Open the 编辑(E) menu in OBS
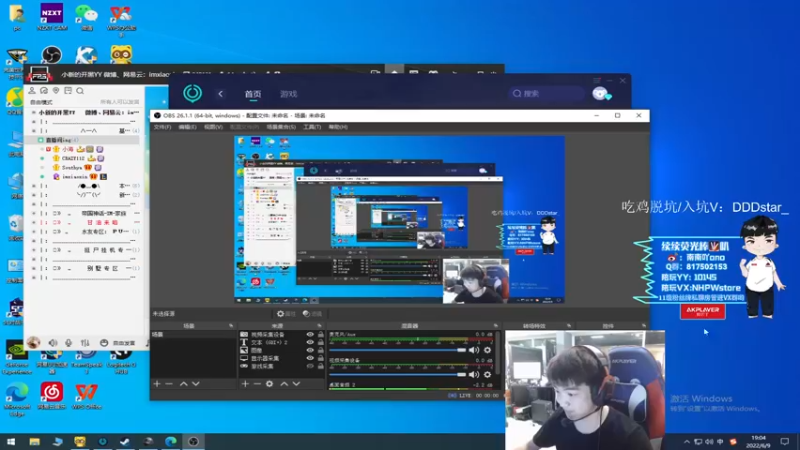The width and height of the screenshot is (800, 450). 187,127
